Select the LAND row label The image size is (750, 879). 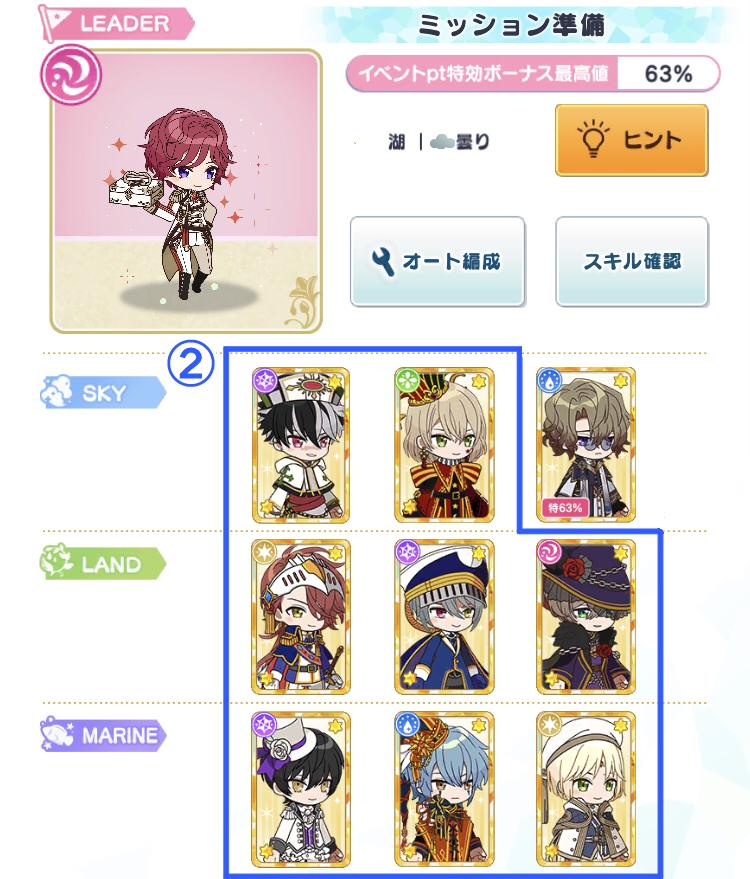(x=103, y=563)
